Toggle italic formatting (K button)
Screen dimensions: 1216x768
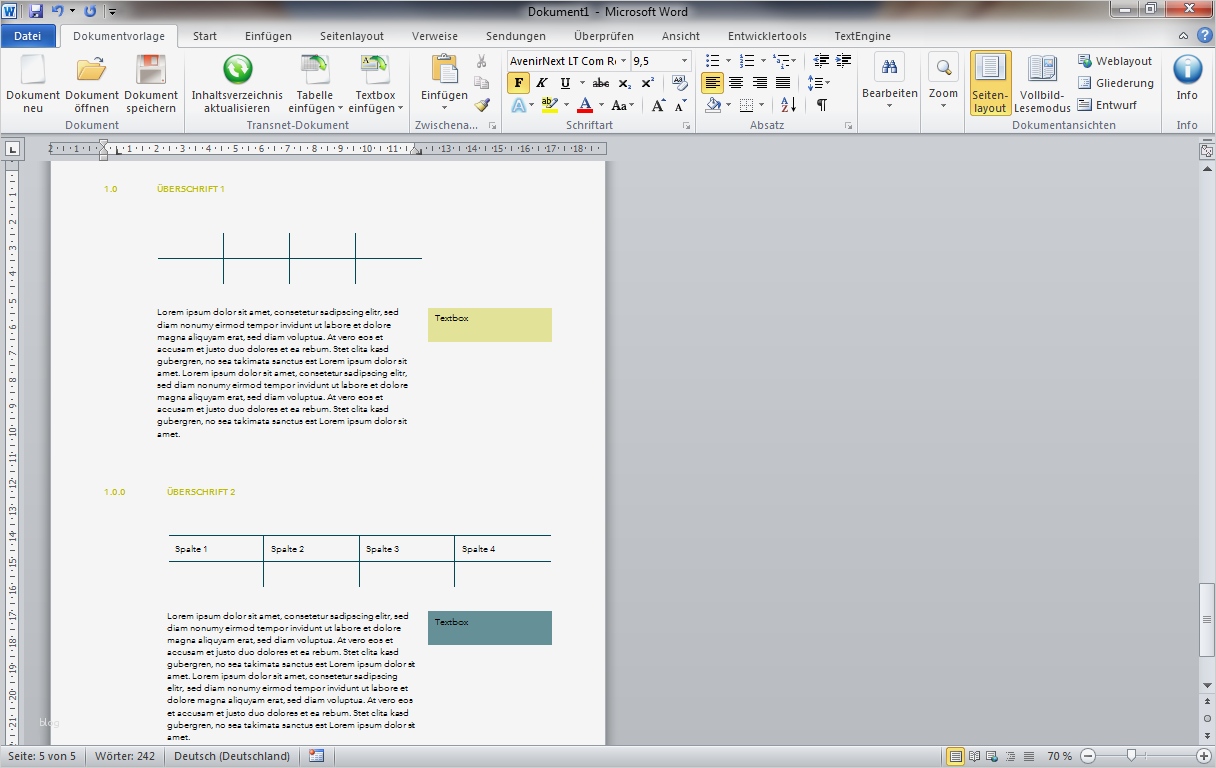tap(542, 83)
